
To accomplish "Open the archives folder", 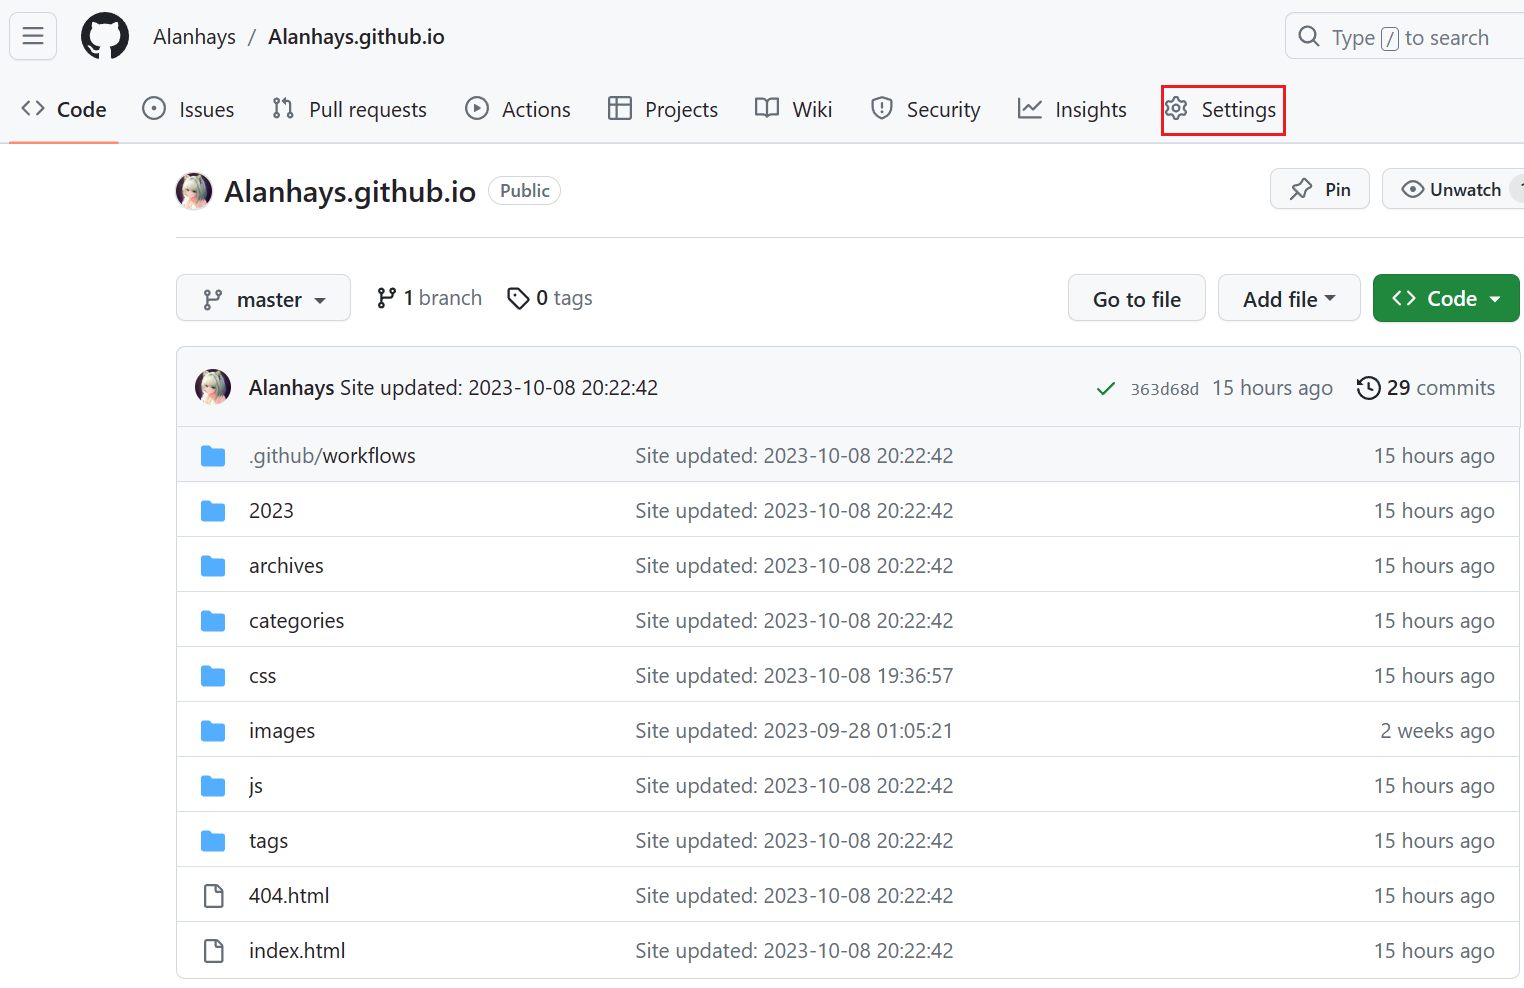I will (x=286, y=566).
